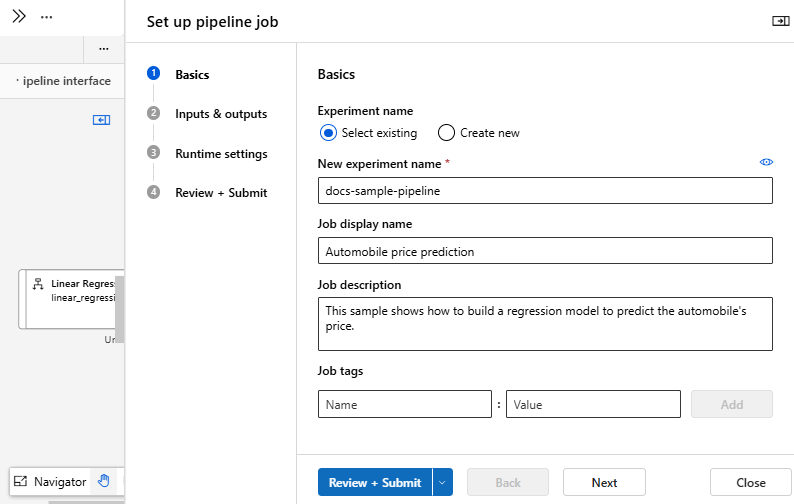Click the blue panel collapse icon on canvas

point(101,120)
